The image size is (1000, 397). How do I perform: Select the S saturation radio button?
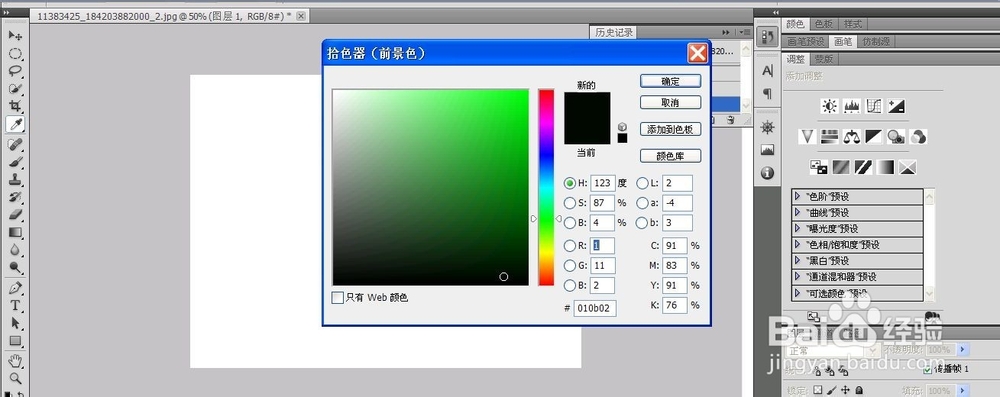point(570,203)
